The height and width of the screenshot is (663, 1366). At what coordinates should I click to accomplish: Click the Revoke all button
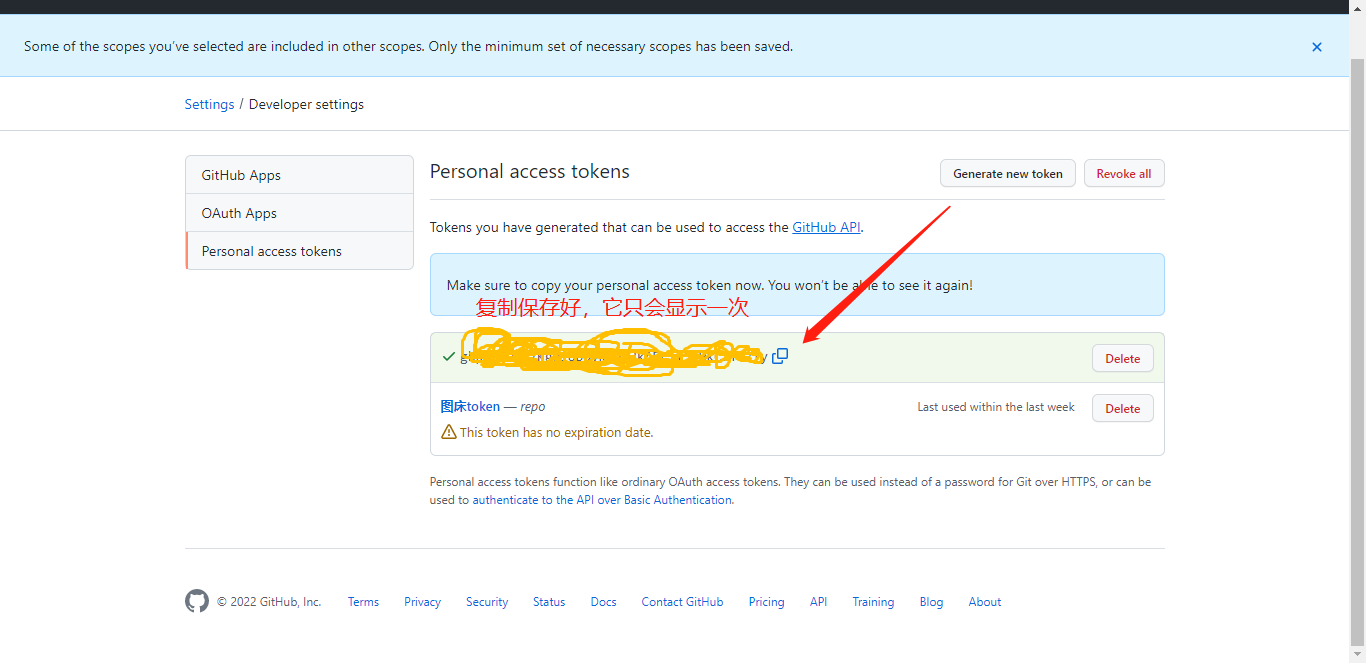click(x=1124, y=173)
